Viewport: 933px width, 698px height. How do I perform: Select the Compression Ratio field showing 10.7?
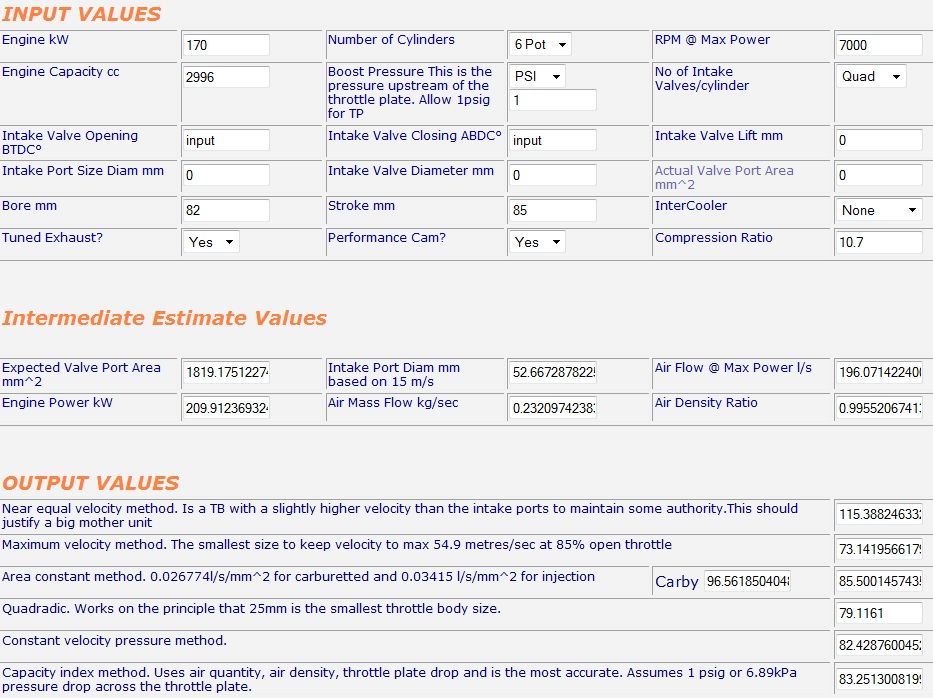[877, 242]
